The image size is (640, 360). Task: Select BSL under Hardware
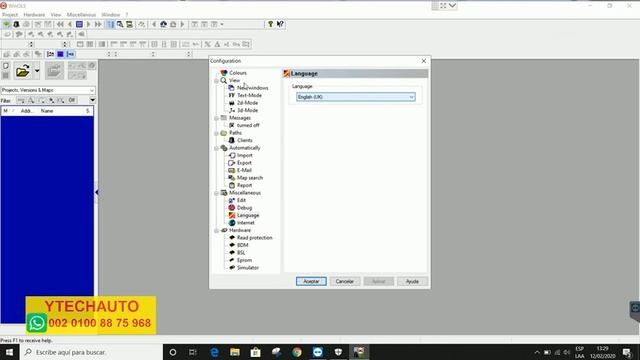241,252
